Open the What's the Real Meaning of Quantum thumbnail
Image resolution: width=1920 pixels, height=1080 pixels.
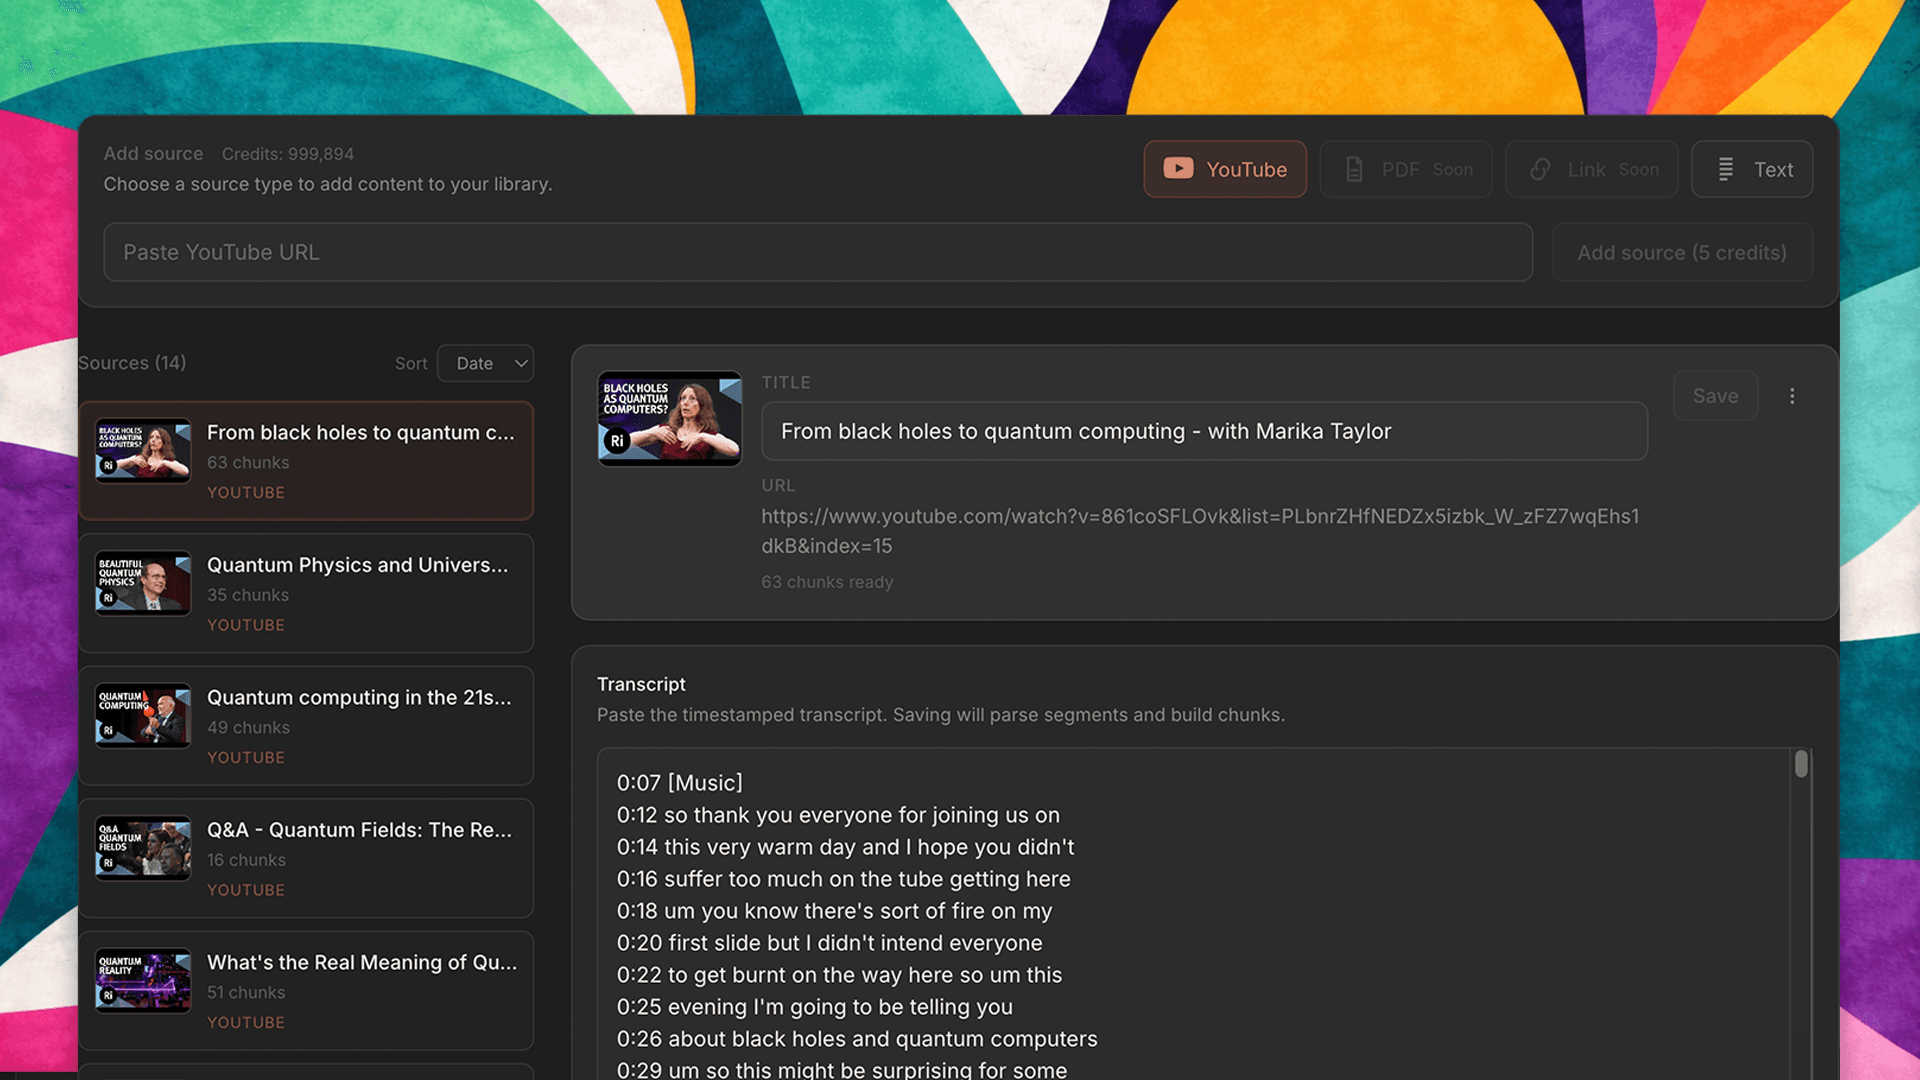pos(142,981)
